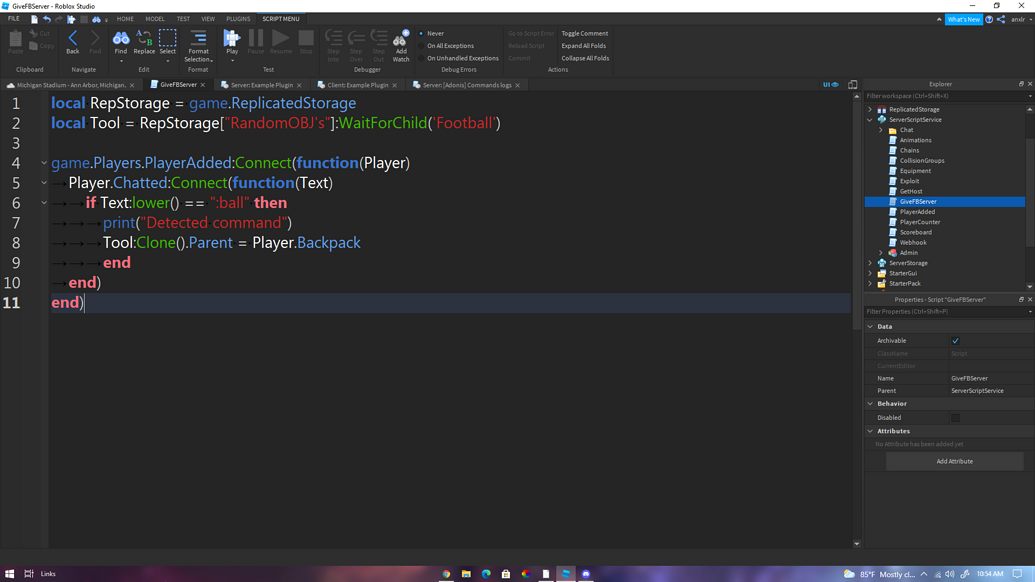Click the Add Attribute button

click(x=954, y=461)
